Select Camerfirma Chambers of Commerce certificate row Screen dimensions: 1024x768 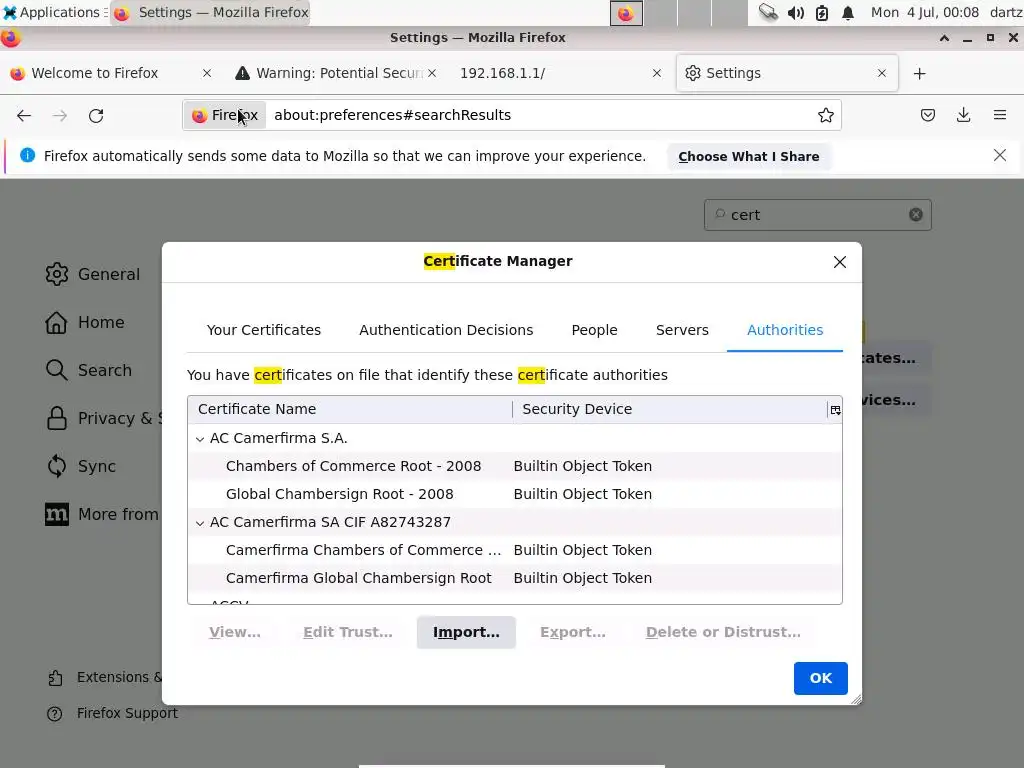(x=515, y=551)
